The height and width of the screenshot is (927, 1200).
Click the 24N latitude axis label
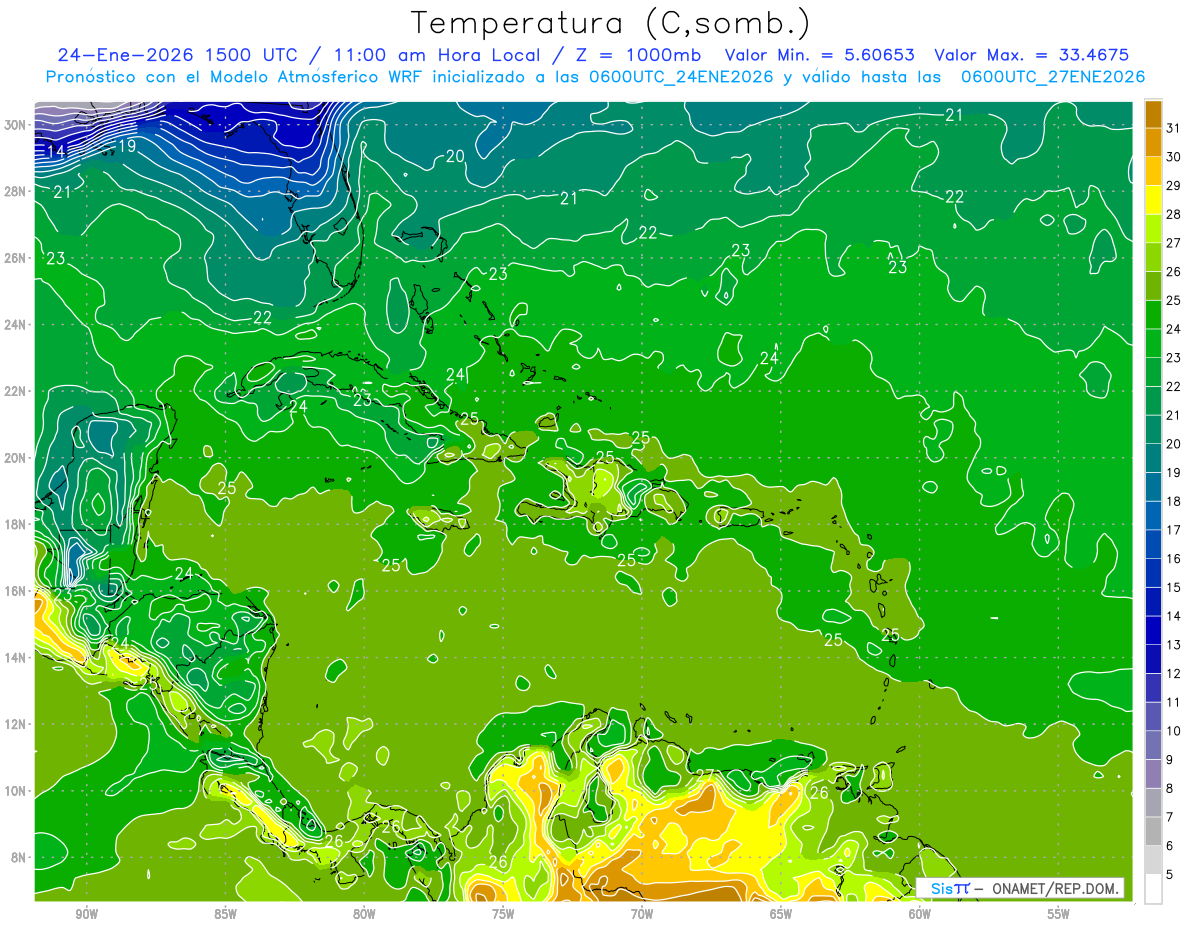(16, 325)
